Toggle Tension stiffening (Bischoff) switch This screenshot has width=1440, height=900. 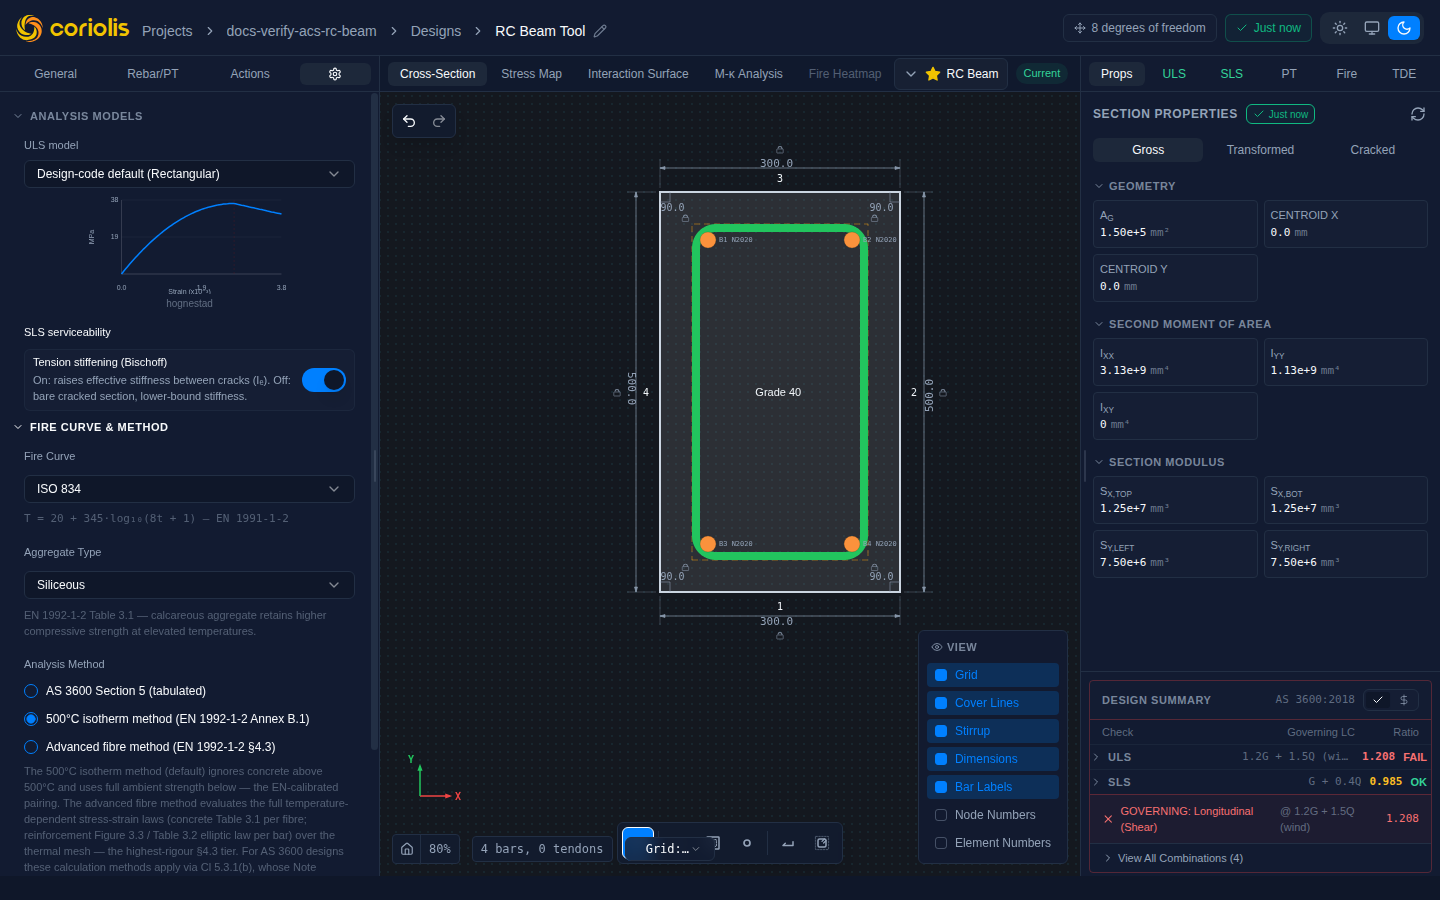coord(324,380)
